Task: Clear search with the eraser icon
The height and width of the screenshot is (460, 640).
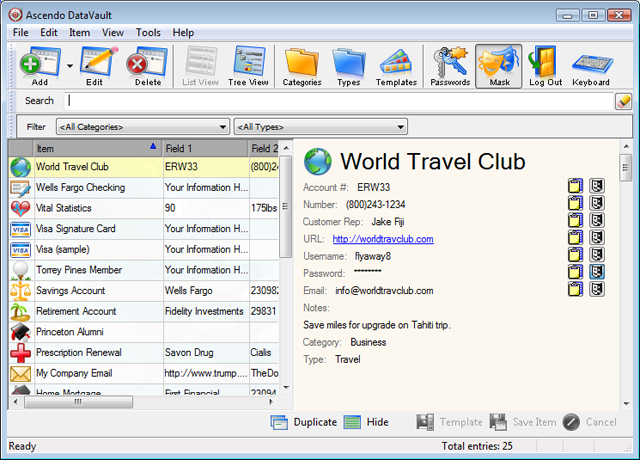Action: (x=623, y=101)
